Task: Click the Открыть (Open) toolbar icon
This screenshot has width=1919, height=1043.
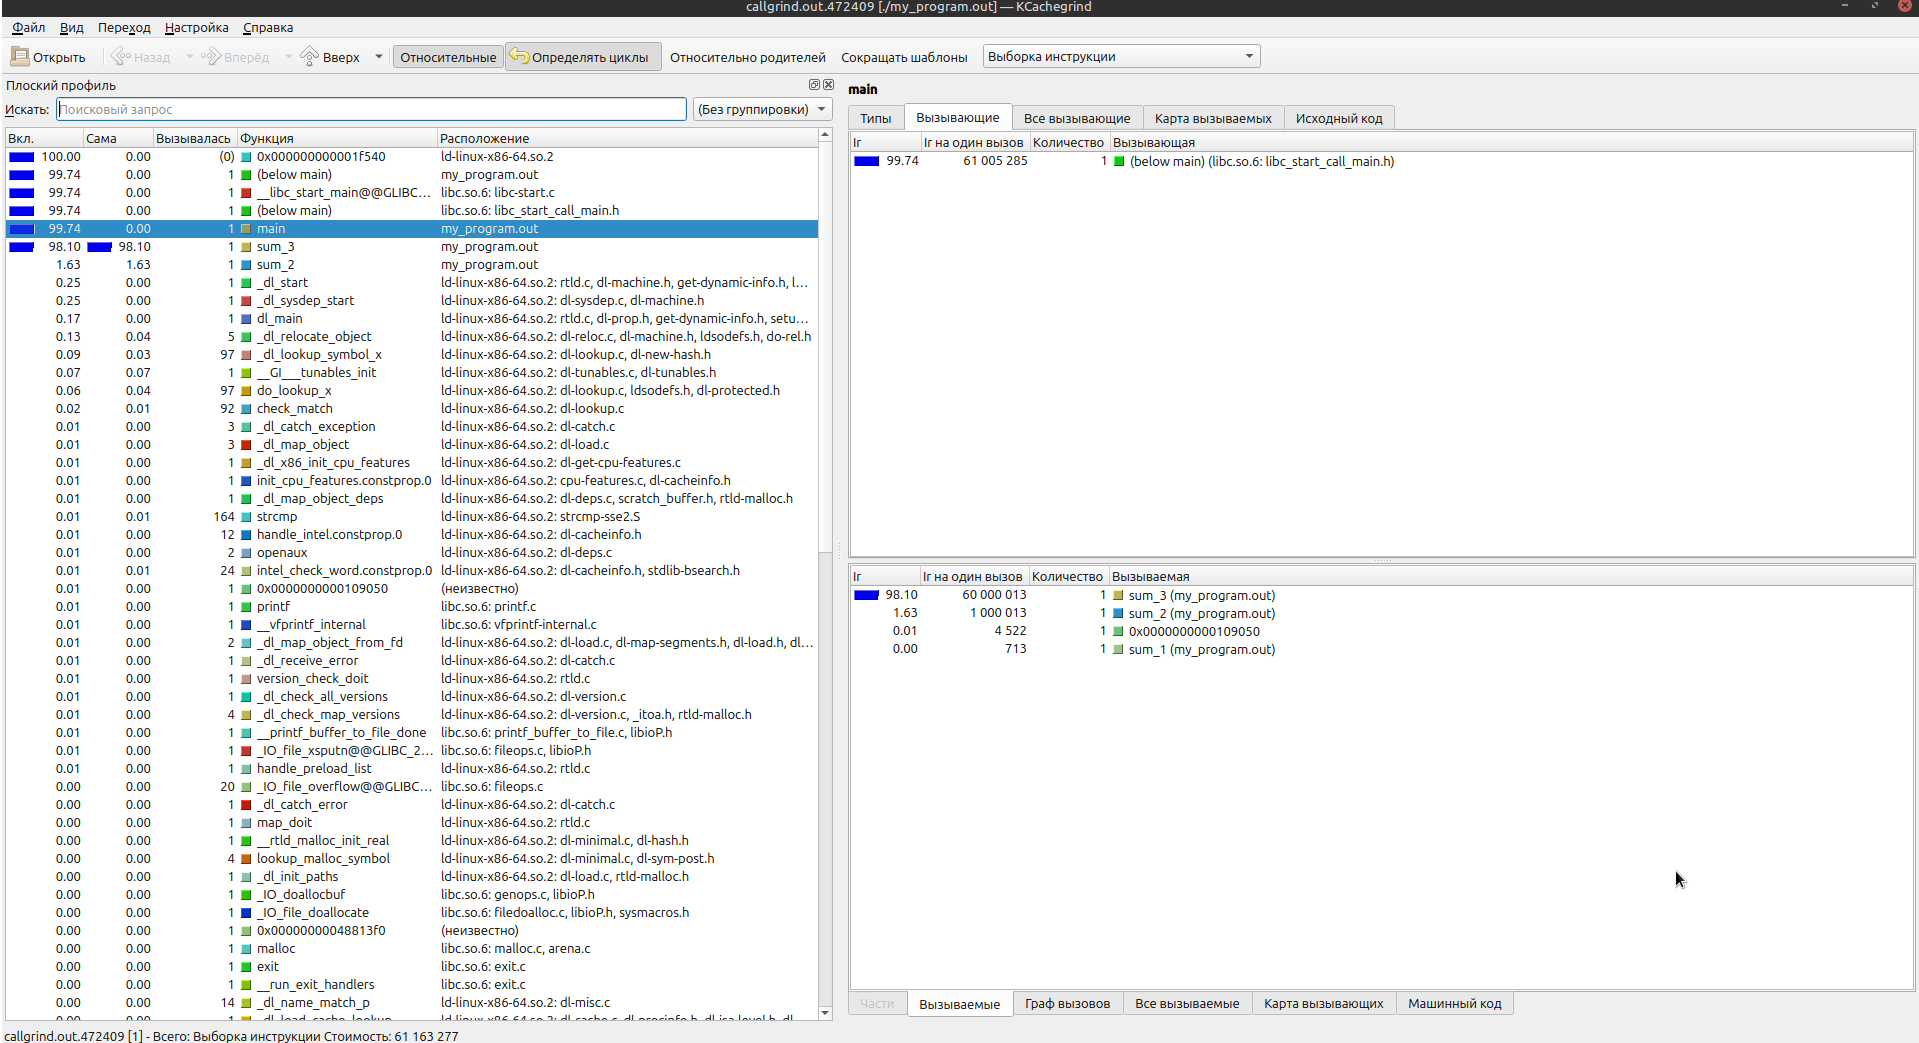Action: pos(20,57)
